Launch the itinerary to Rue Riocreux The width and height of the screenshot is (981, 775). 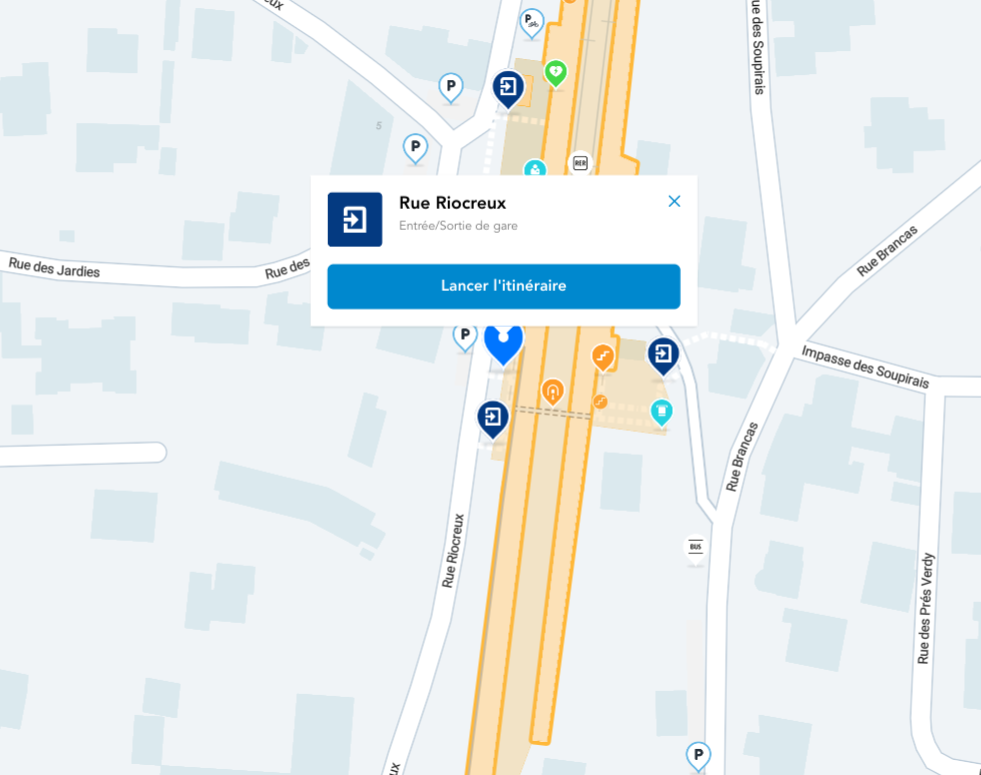504,286
